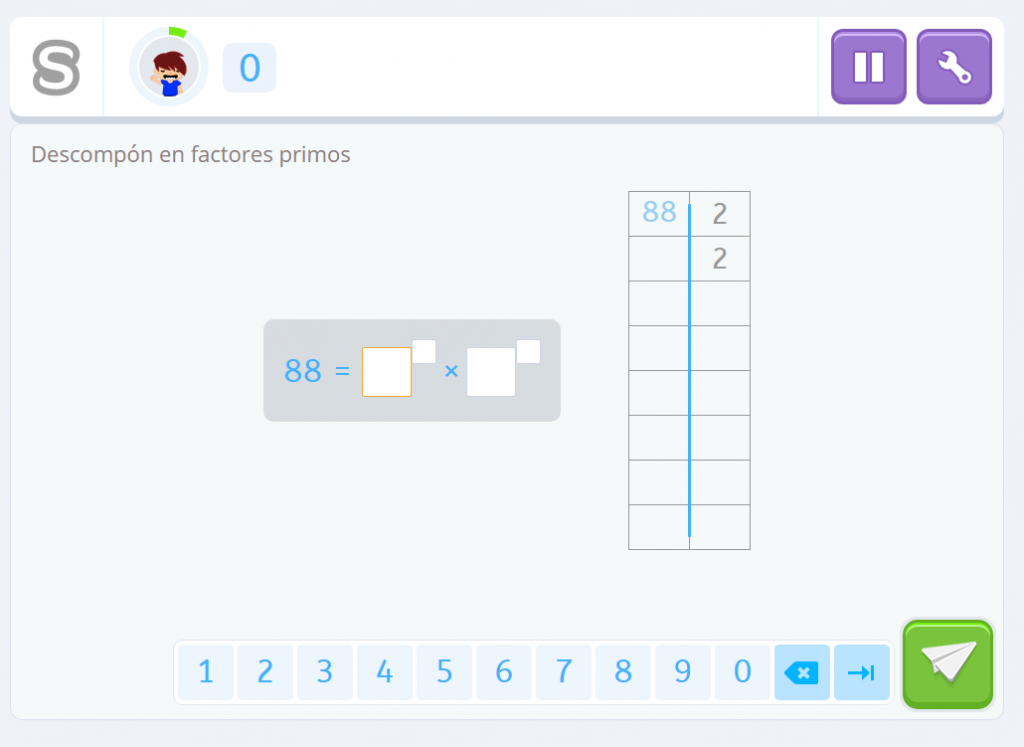Tap digit 3 on the number pad
The width and height of the screenshot is (1024, 747).
[324, 672]
